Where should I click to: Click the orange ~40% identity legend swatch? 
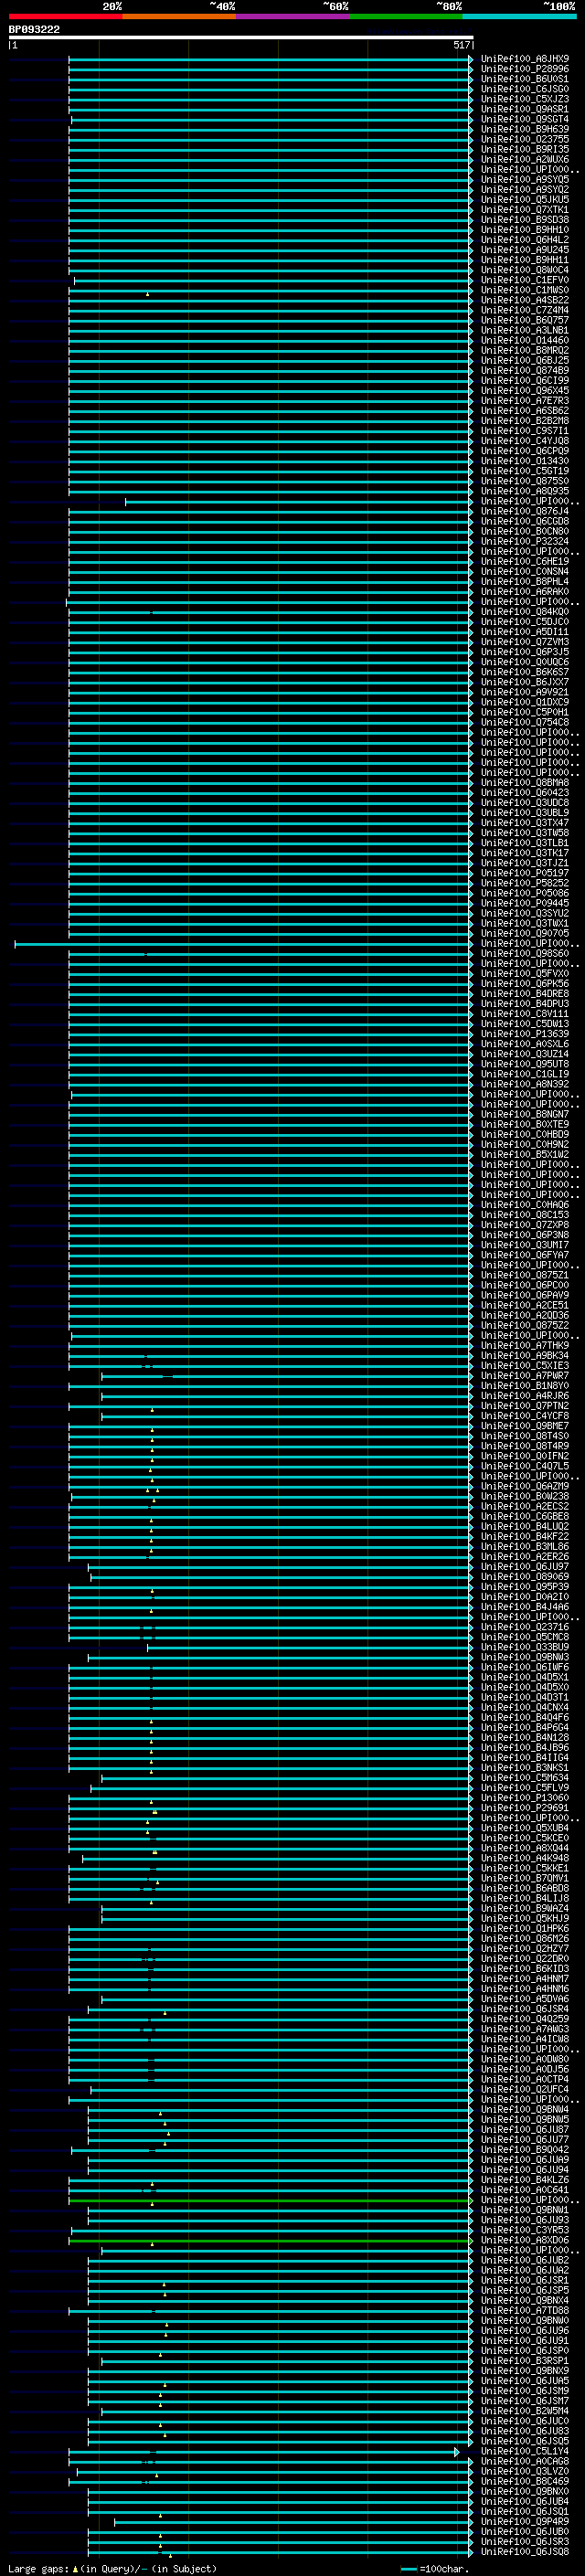179,16
